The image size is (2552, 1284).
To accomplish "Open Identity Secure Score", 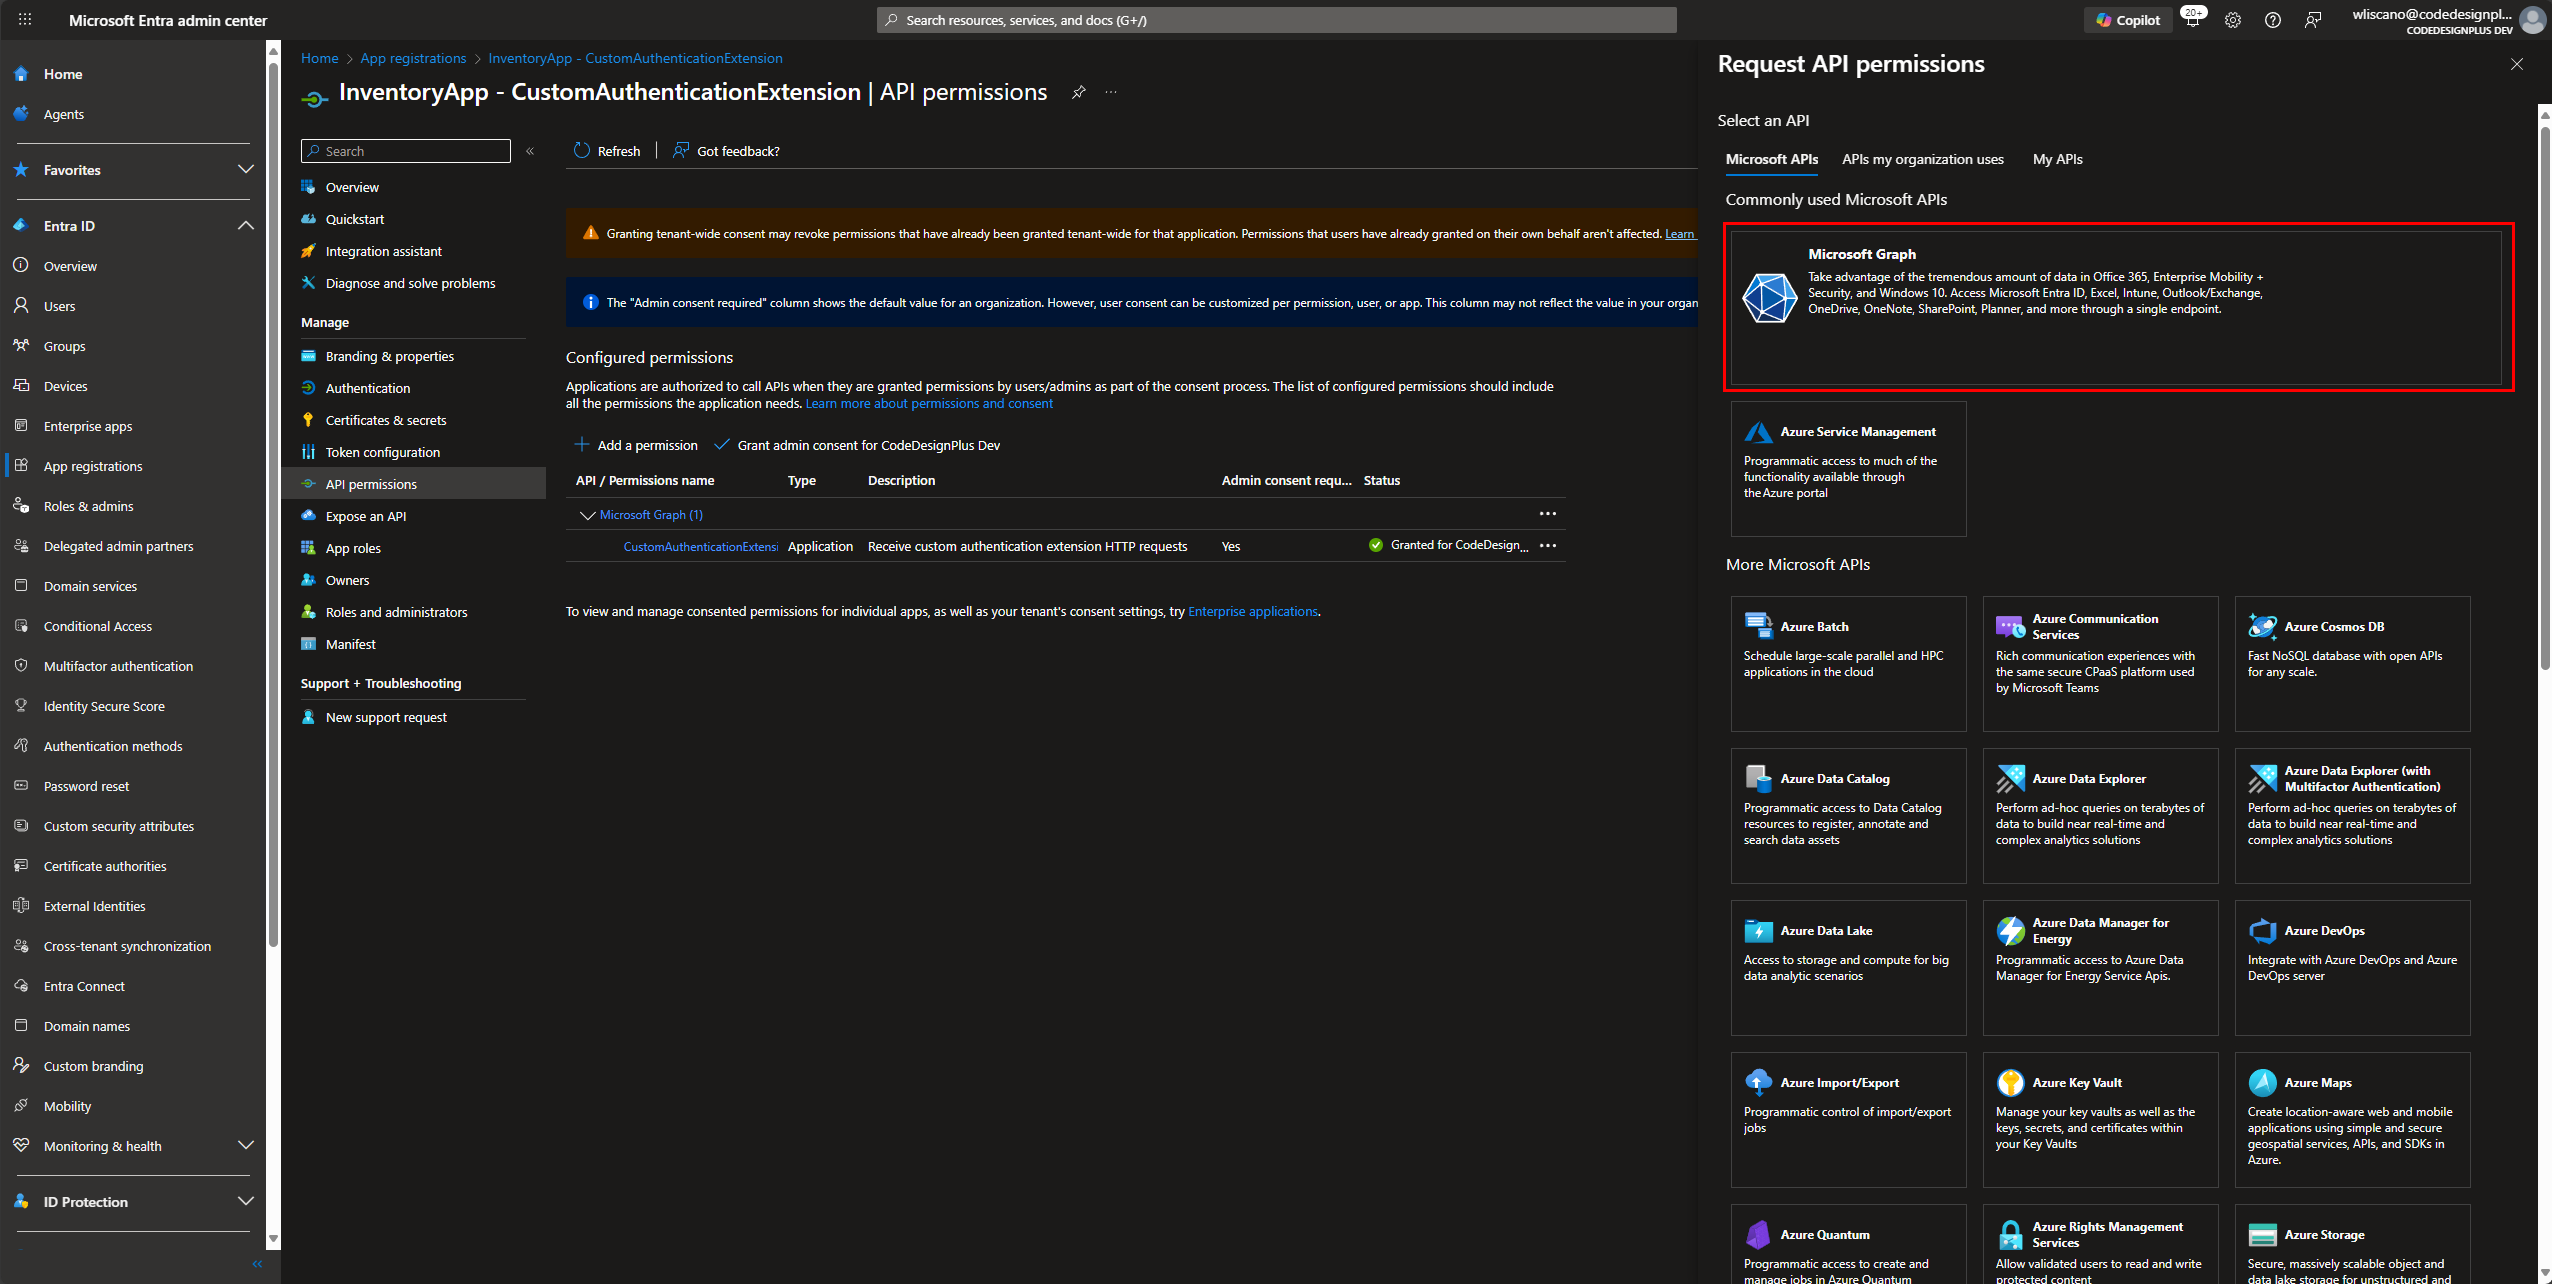I will pyautogui.click(x=104, y=706).
